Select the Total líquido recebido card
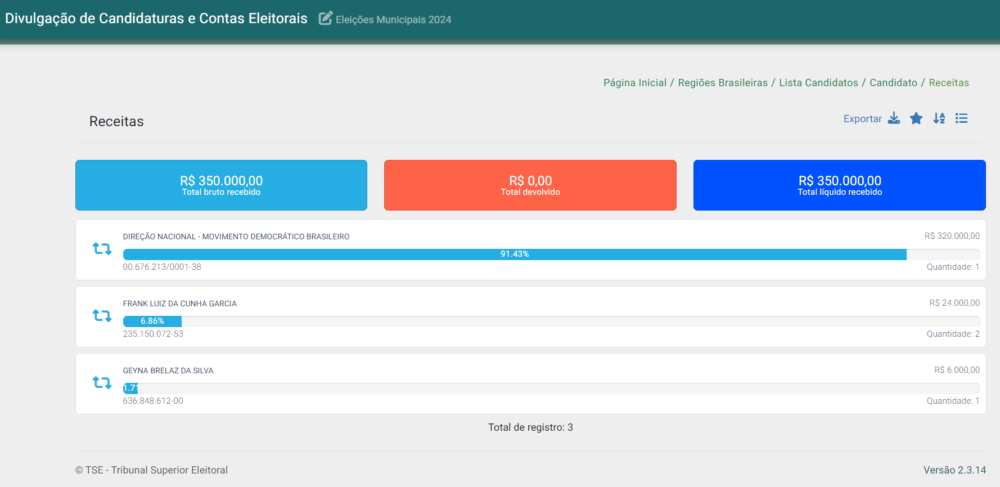Viewport: 1000px width, 487px height. coord(839,185)
